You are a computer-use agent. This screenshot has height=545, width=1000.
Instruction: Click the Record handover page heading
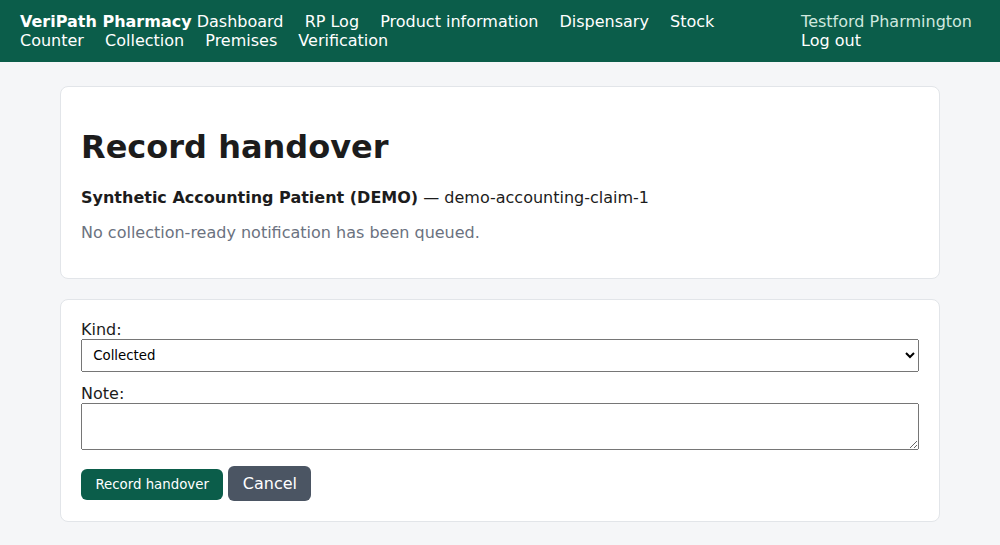pyautogui.click(x=235, y=147)
